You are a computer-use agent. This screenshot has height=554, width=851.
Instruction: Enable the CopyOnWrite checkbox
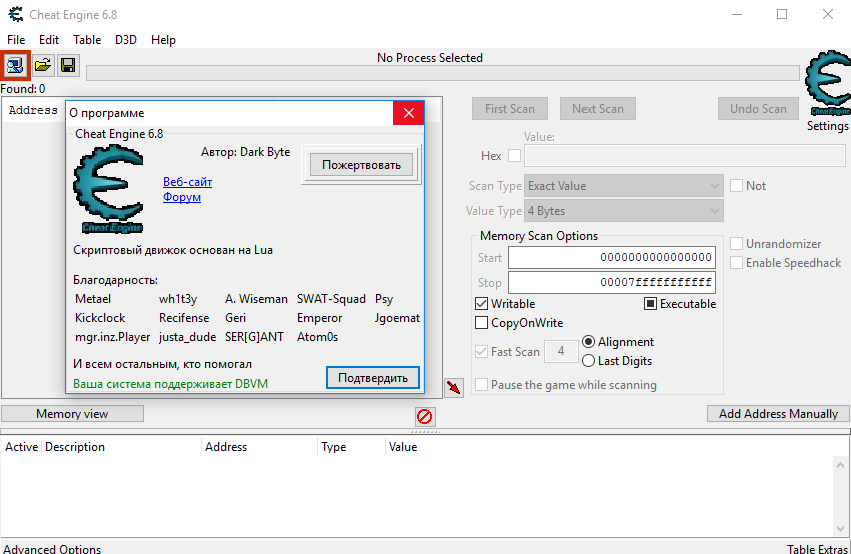point(482,323)
